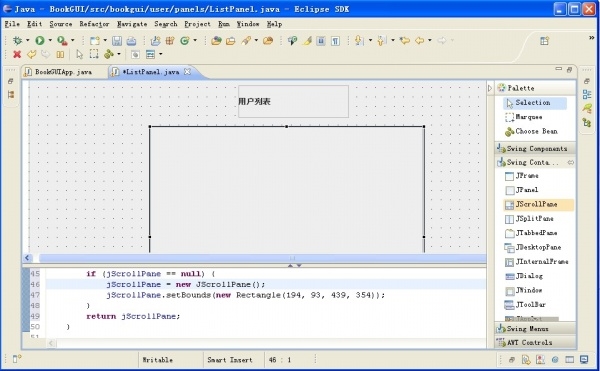Open the Refactor menu
The width and height of the screenshot is (600, 371).
point(94,24)
